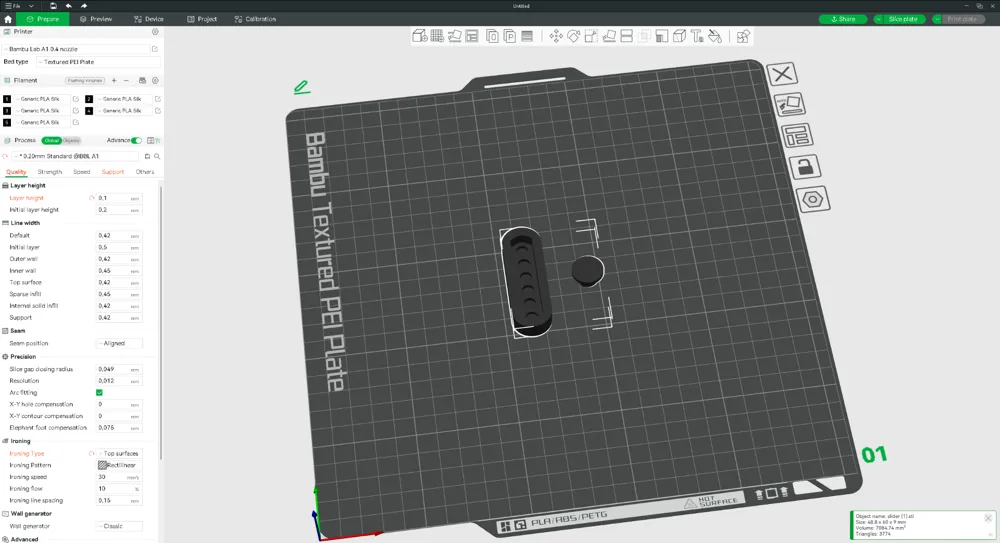The height and width of the screenshot is (543, 1000).
Task: Switch to the Preview tab
Action: (96, 19)
